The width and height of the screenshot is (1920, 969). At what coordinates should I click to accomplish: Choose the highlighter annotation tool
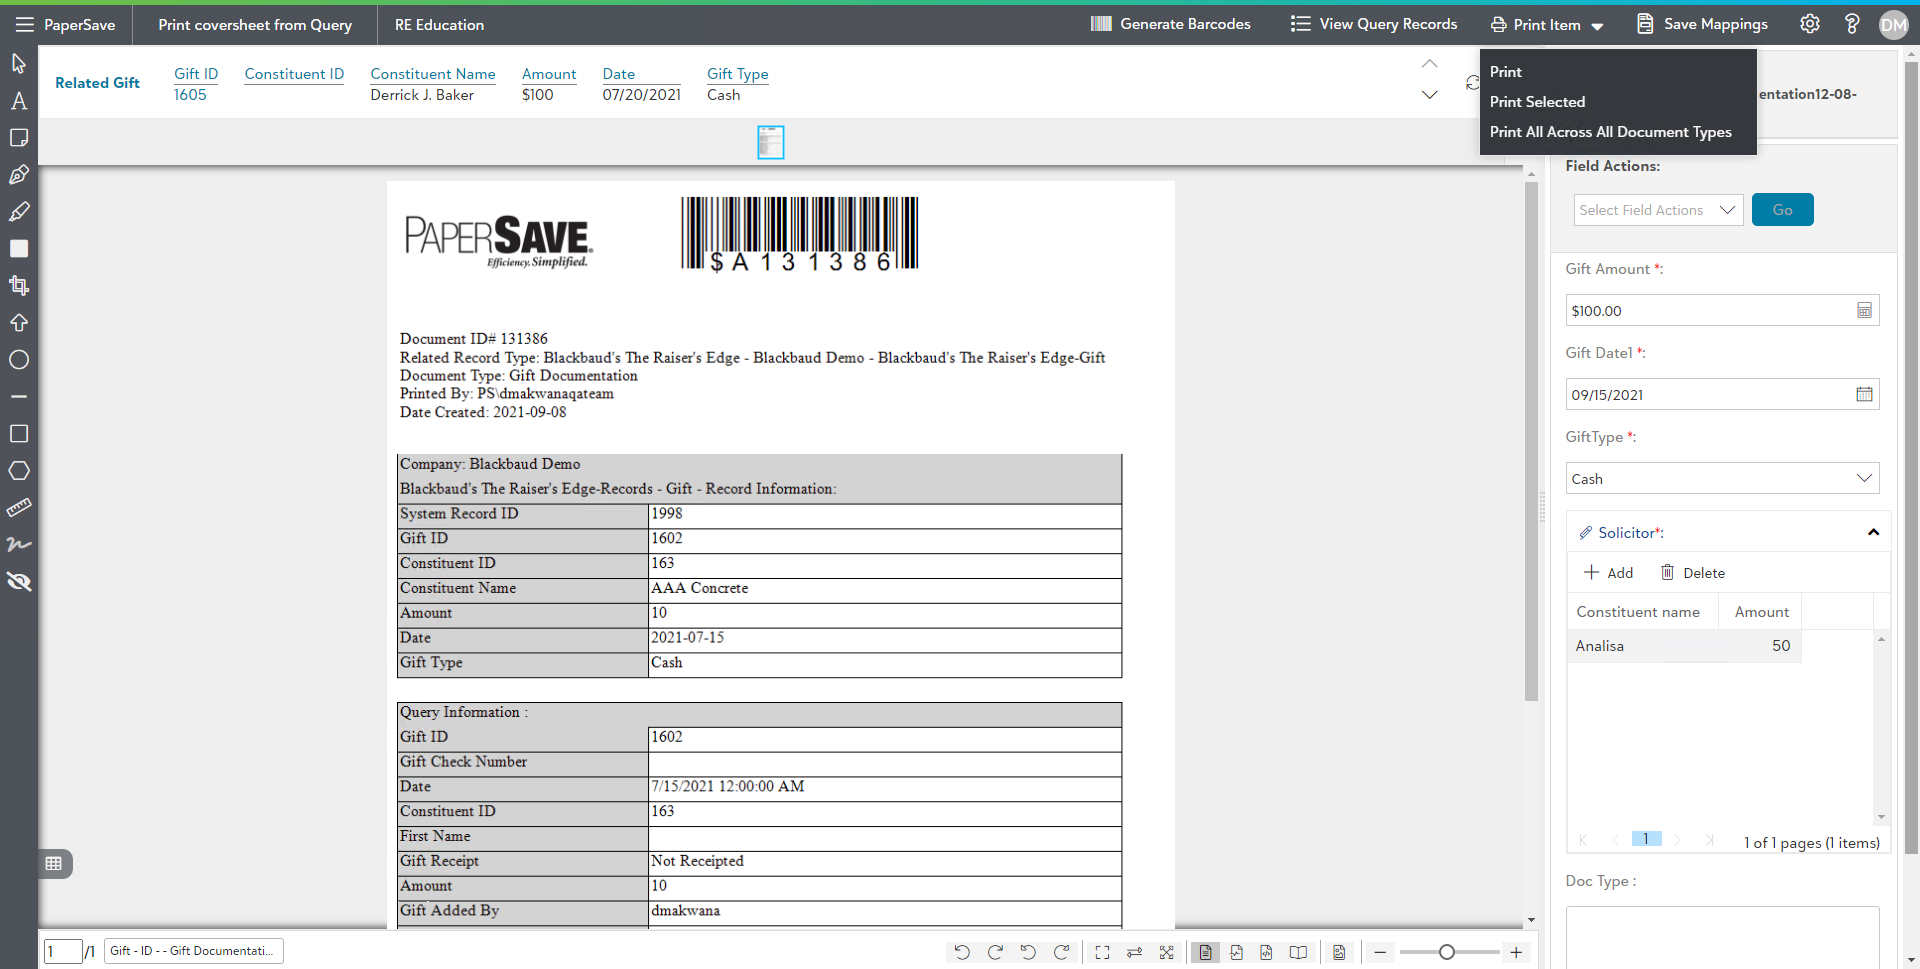coord(19,212)
